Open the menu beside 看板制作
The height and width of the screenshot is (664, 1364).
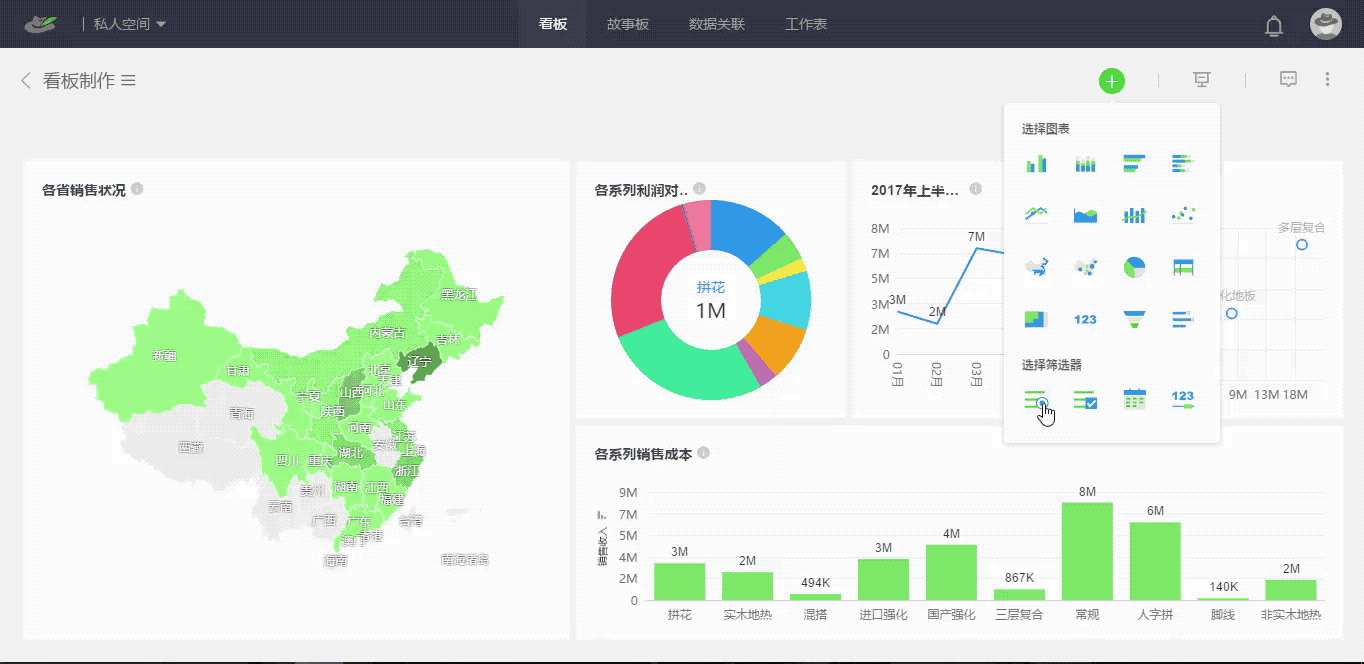tap(128, 80)
